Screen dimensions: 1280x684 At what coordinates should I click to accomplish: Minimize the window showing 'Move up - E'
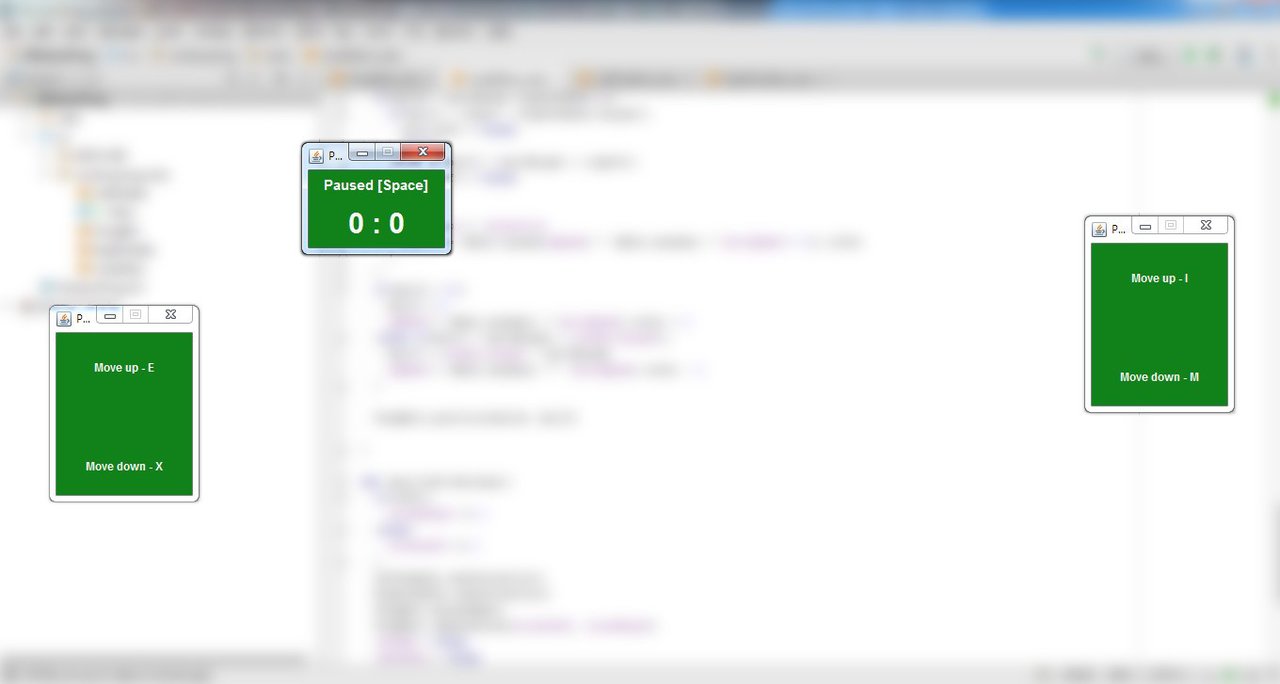[x=110, y=315]
